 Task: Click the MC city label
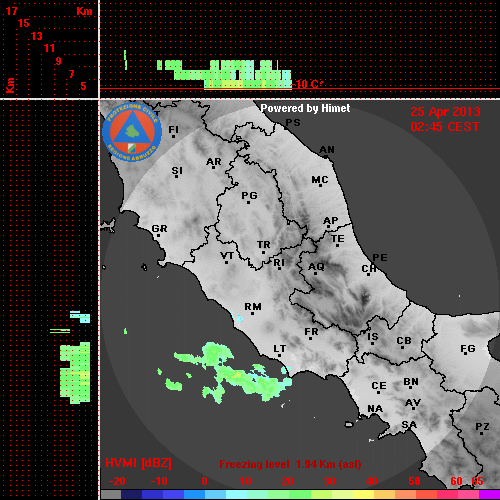coord(320,180)
